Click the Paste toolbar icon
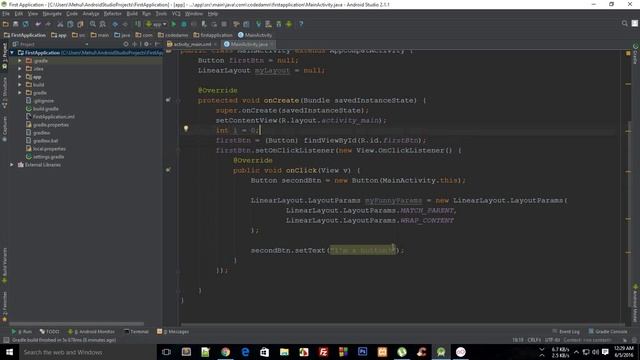The image size is (640, 360). click(x=80, y=24)
